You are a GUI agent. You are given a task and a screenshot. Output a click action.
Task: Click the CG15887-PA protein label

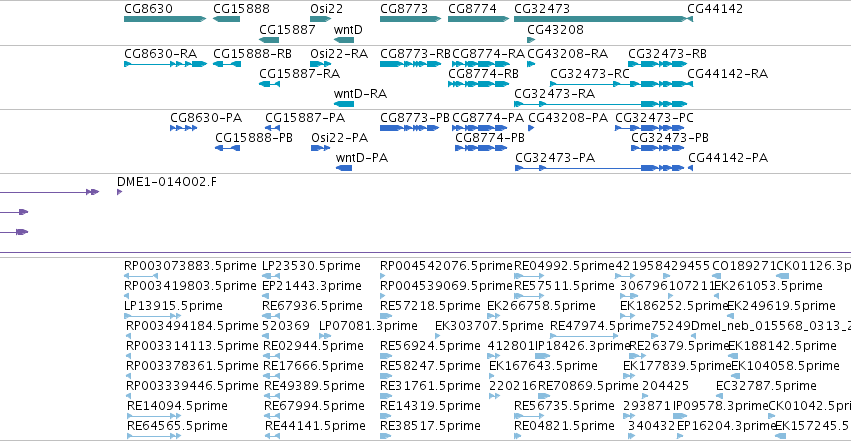[305, 118]
